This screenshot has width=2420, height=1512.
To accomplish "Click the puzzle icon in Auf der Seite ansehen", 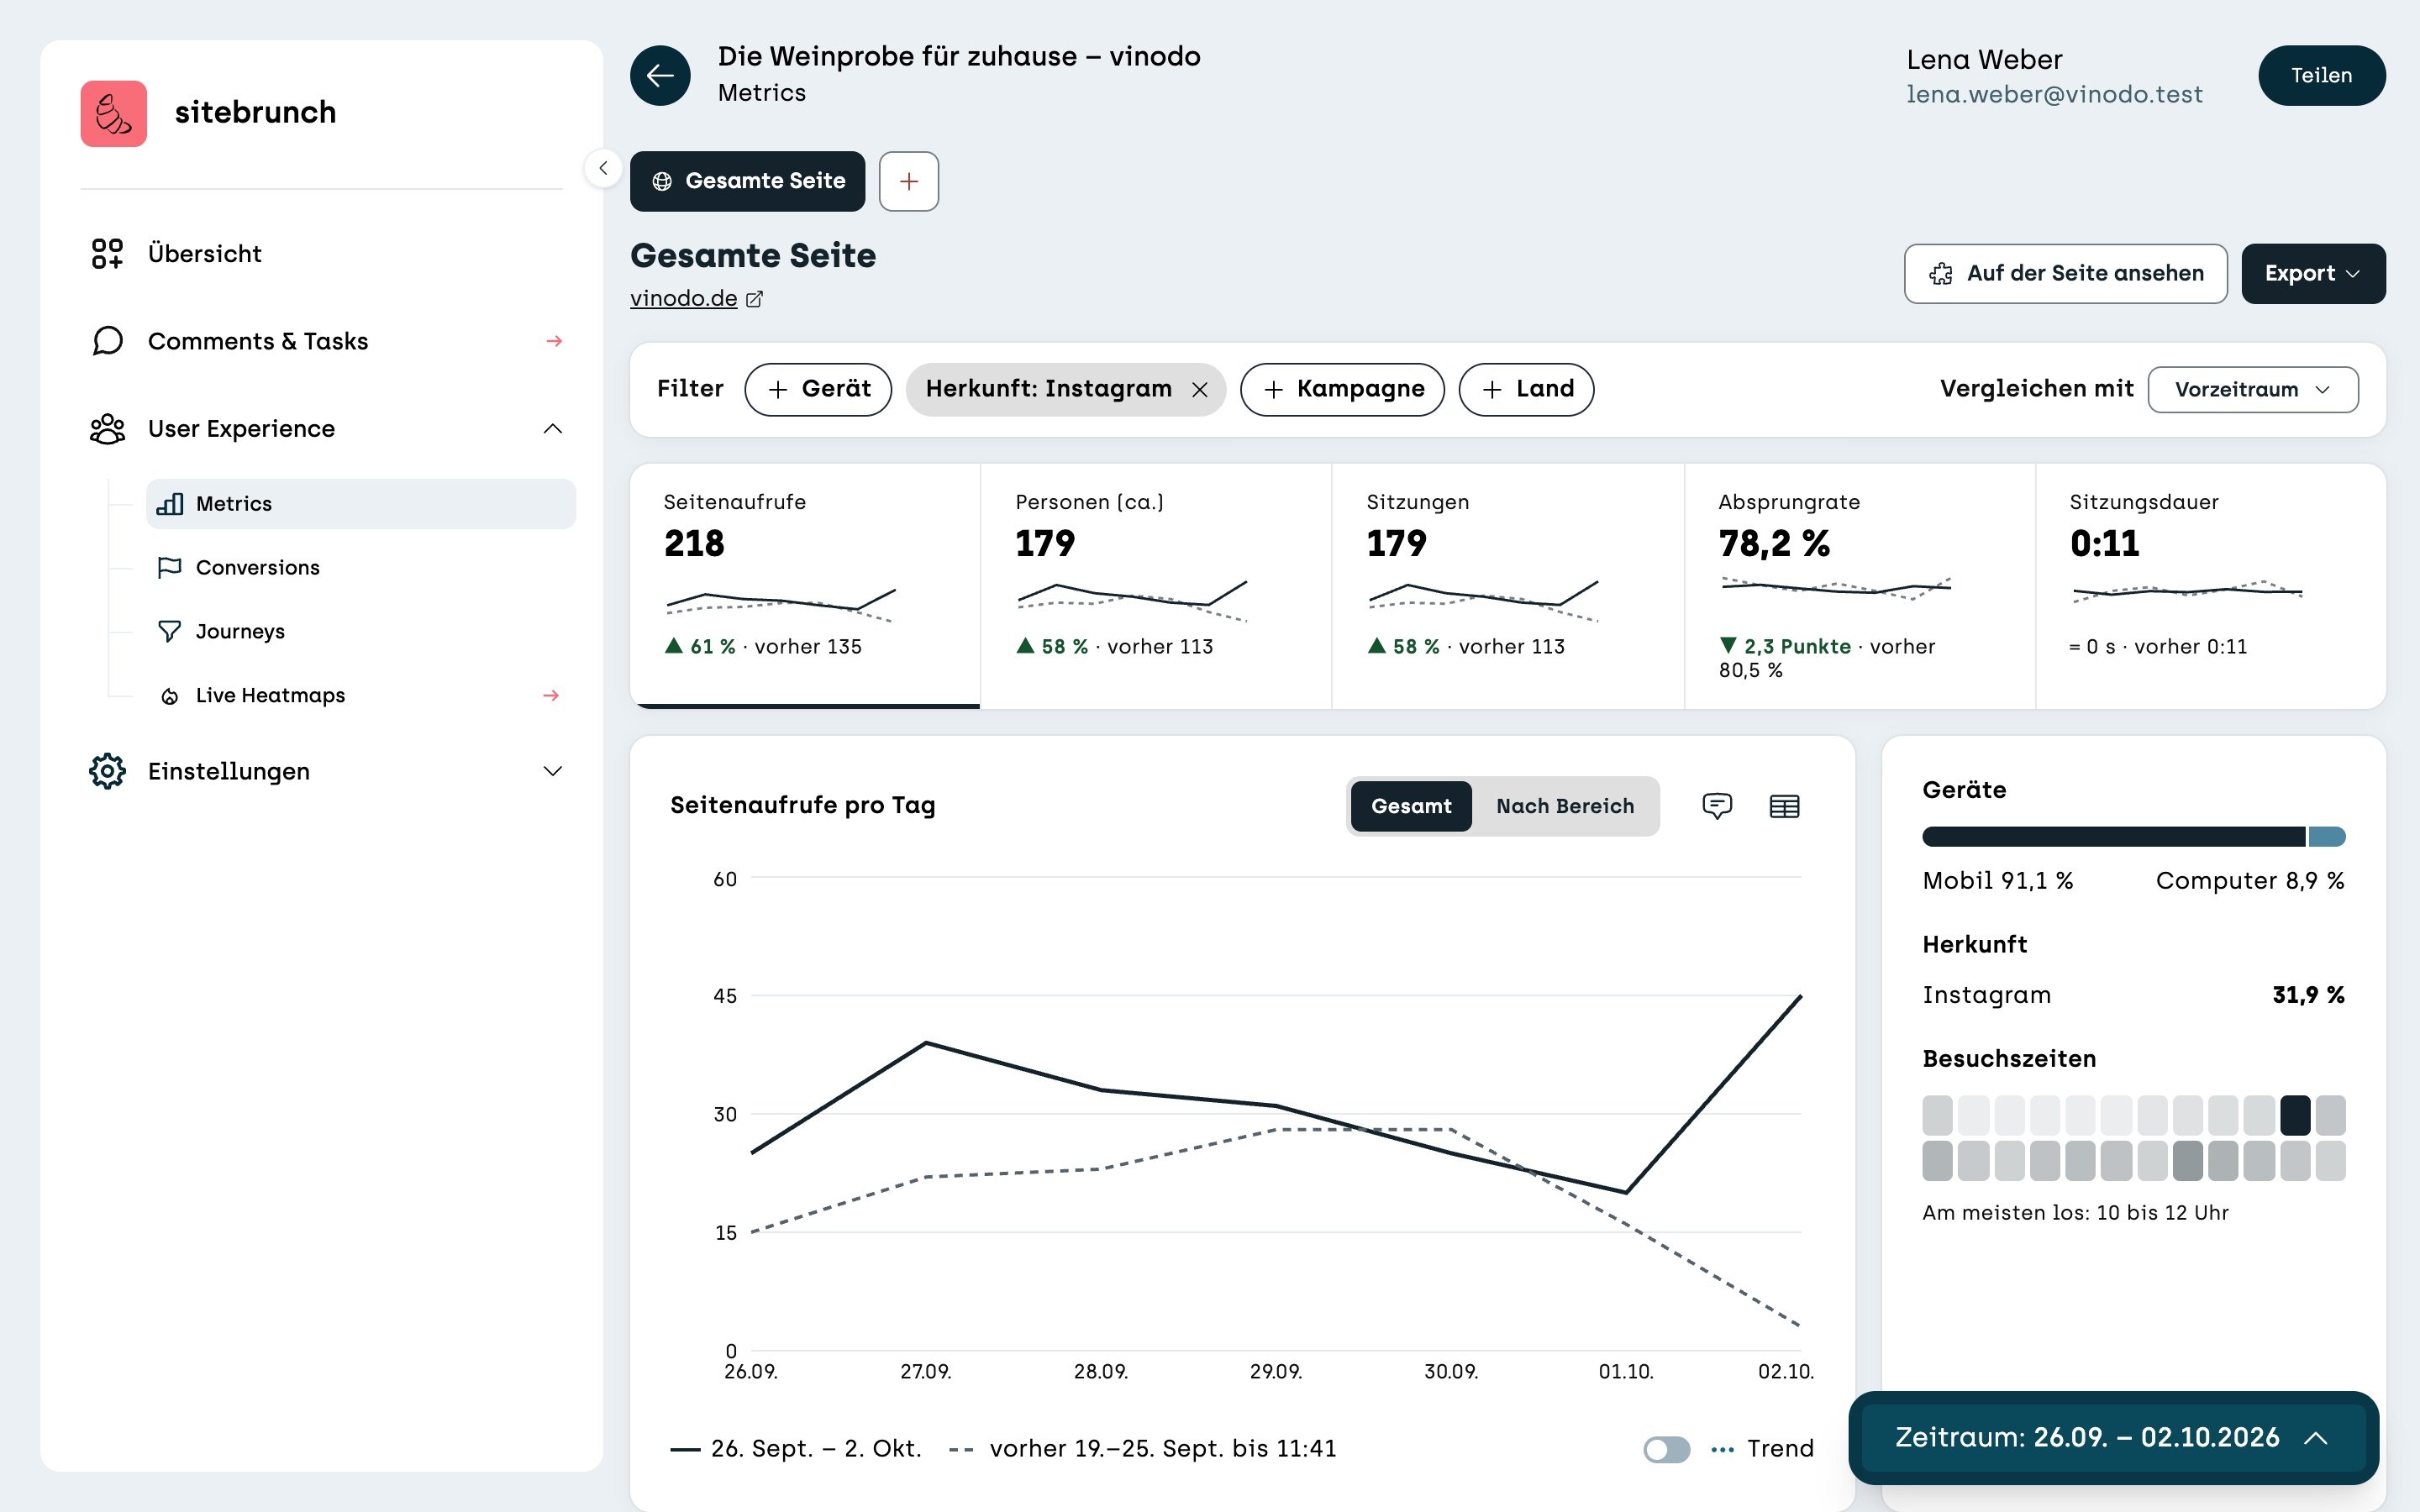I will click(1940, 274).
